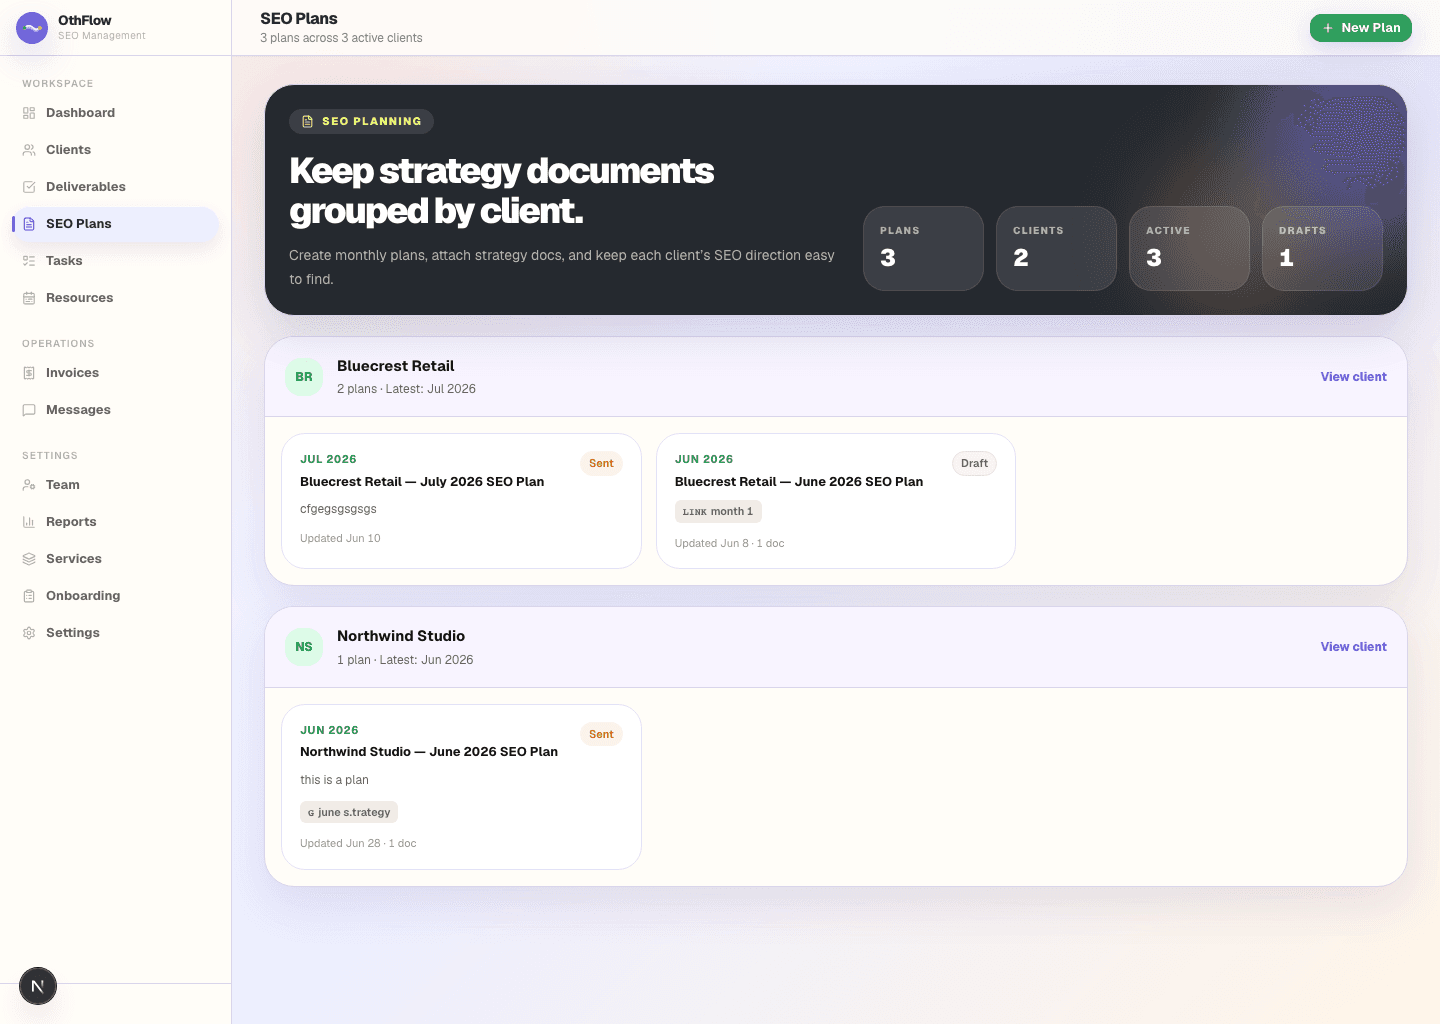Viewport: 1440px width, 1024px height.
Task: Click the Draft status badge
Action: click(x=974, y=463)
